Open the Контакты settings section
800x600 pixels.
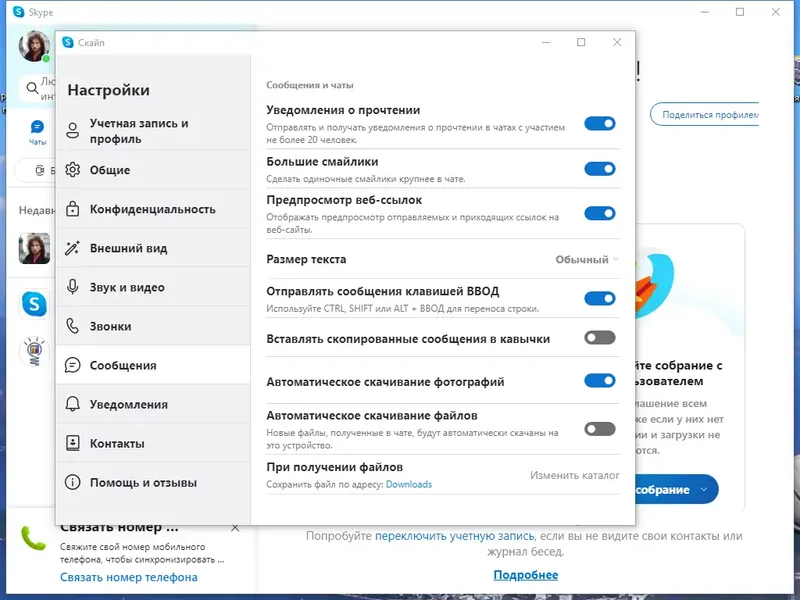coord(118,442)
